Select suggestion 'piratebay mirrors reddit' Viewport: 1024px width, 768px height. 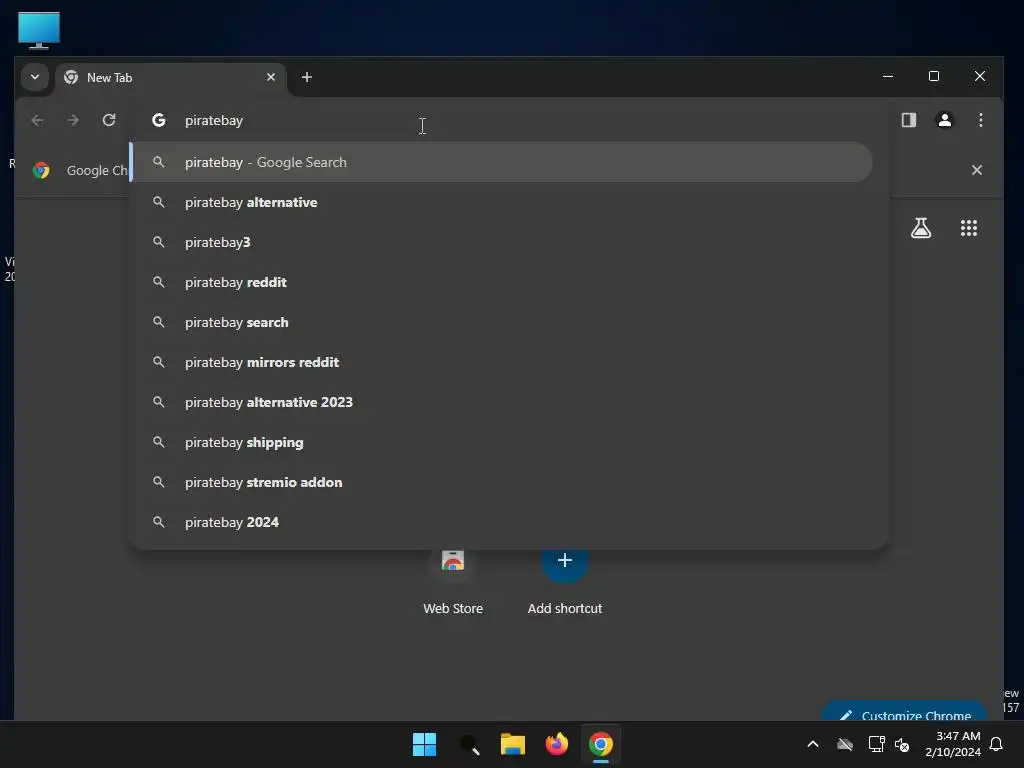point(508,362)
